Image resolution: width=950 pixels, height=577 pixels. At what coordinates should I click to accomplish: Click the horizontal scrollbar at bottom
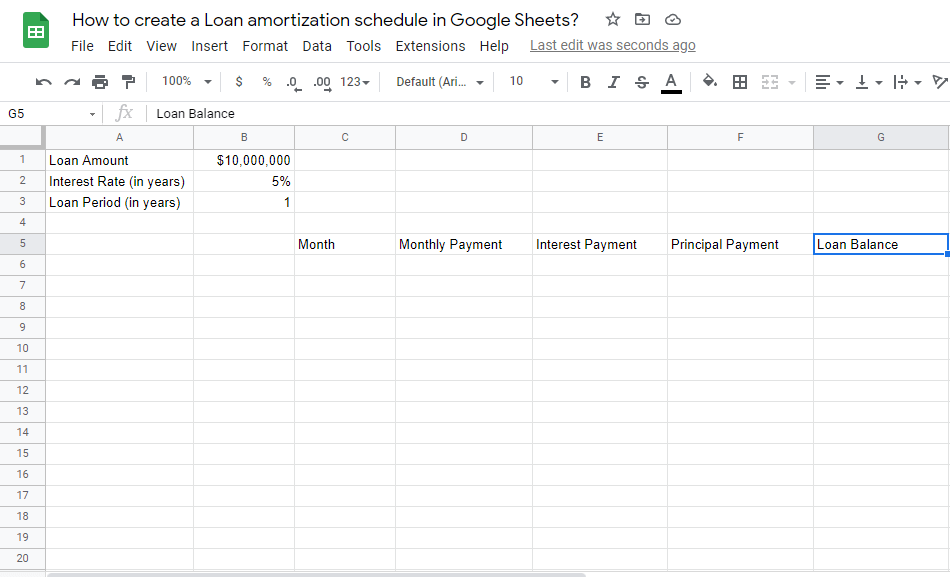tap(316, 574)
